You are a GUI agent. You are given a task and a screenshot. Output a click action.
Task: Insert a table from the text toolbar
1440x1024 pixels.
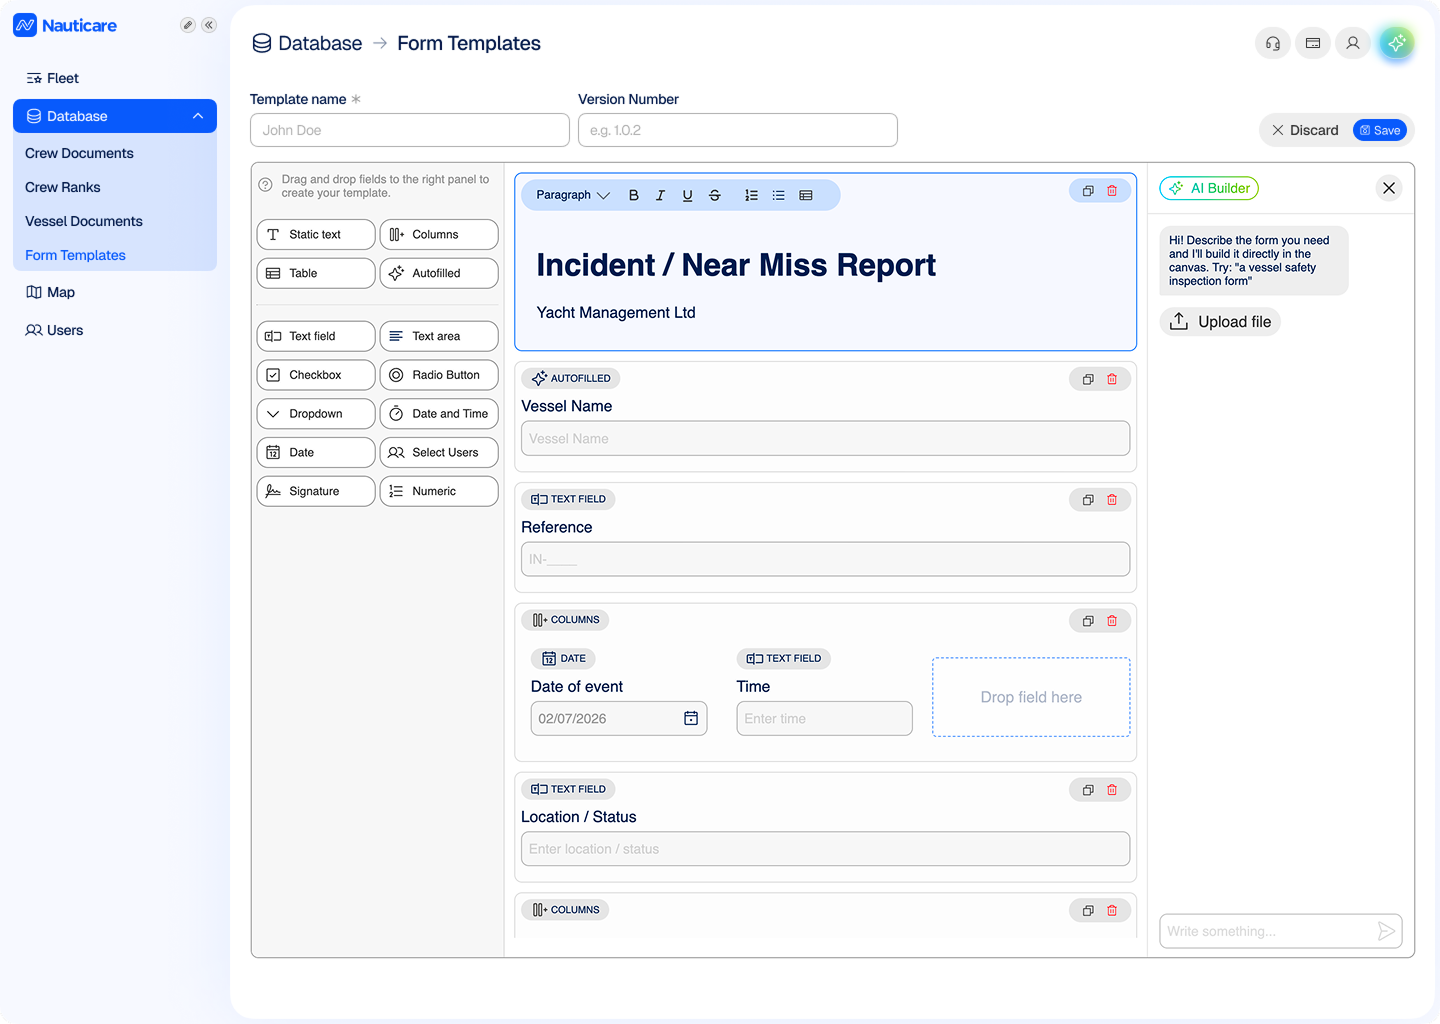[x=805, y=195]
